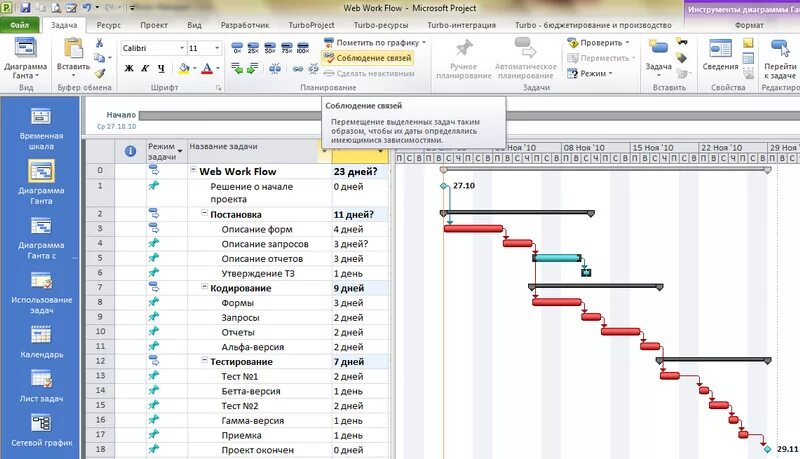Open font color dropdown arrow
800x459 pixels.
pos(218,68)
